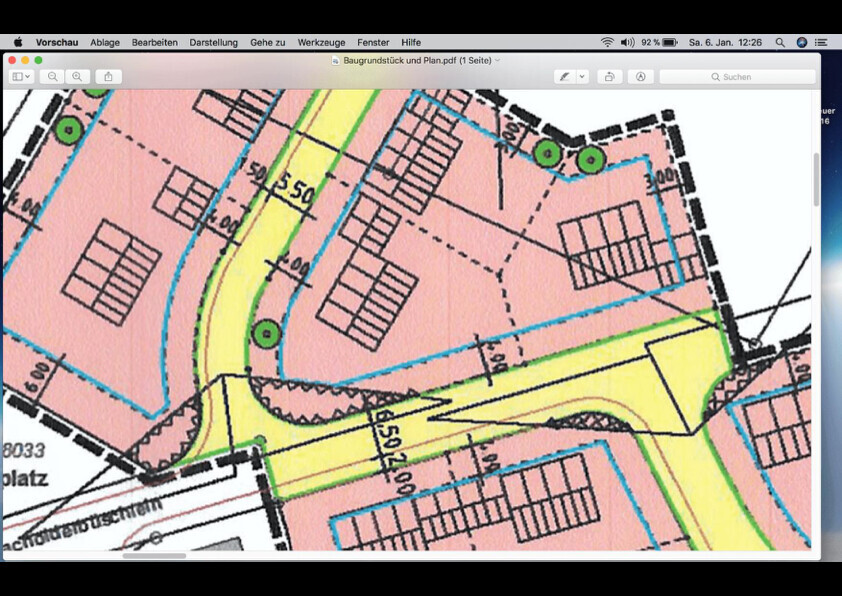Image resolution: width=842 pixels, height=596 pixels.
Task: Open the sidebar view dropdown
Action: (x=21, y=77)
